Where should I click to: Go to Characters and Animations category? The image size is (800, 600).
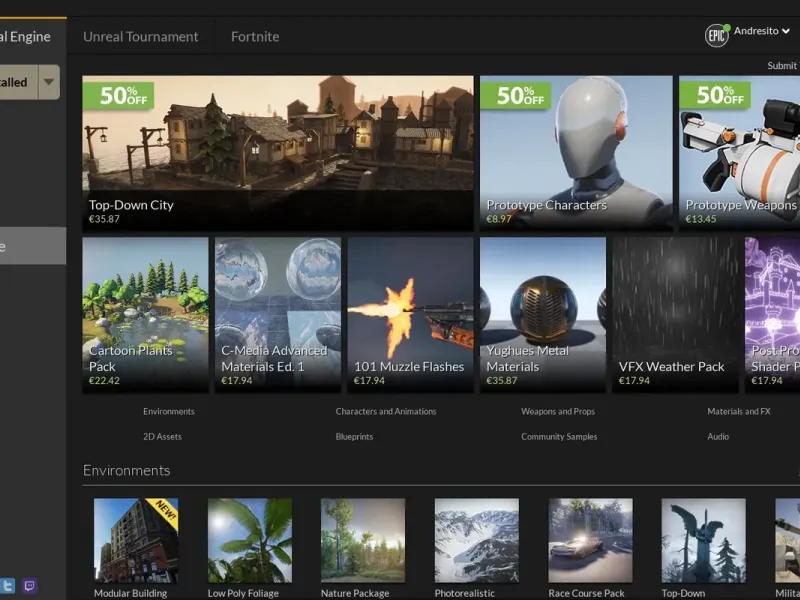[386, 411]
